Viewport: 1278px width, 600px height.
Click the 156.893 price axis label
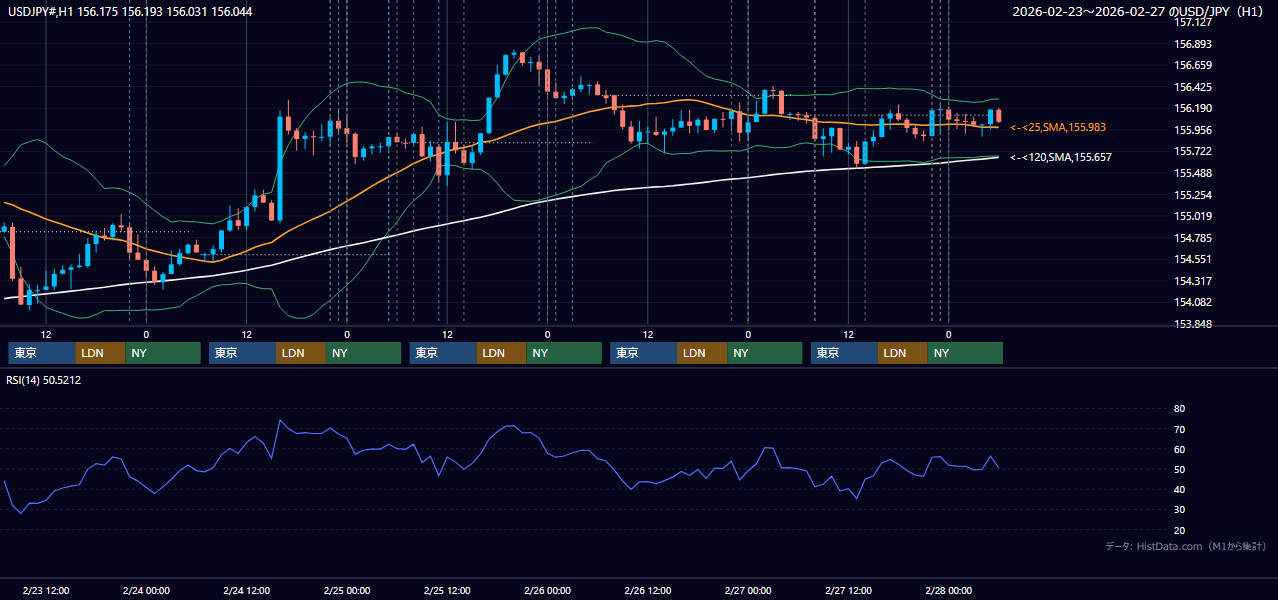1192,44
